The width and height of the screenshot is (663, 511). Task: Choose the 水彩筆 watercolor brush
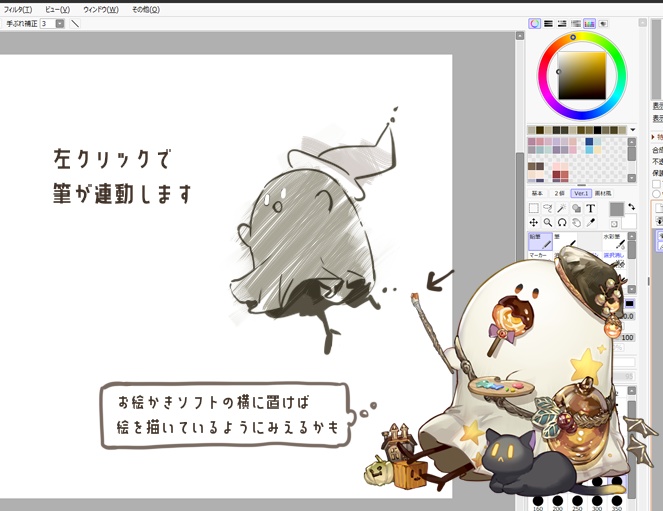(x=614, y=241)
